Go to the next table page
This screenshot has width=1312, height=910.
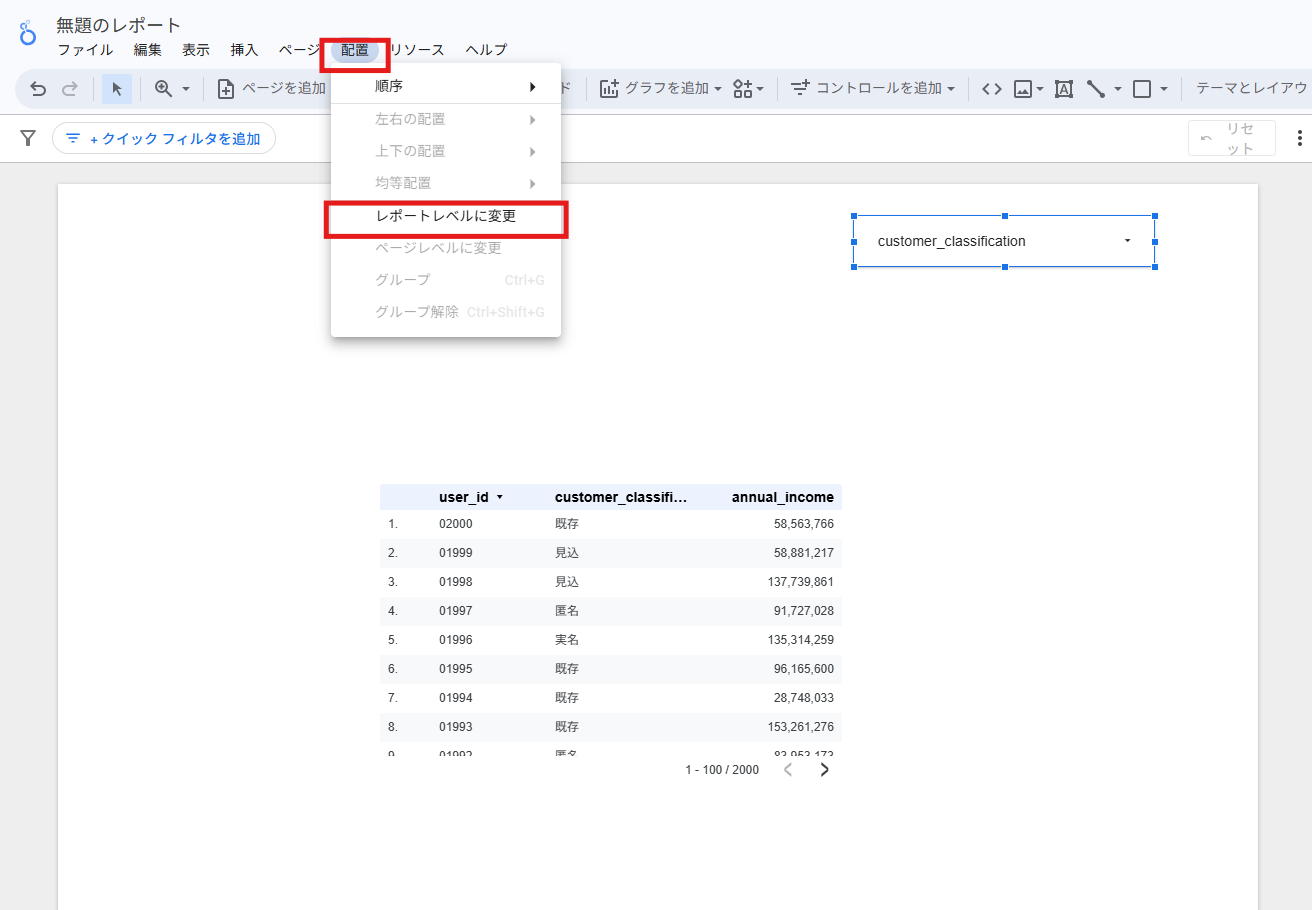(x=825, y=770)
